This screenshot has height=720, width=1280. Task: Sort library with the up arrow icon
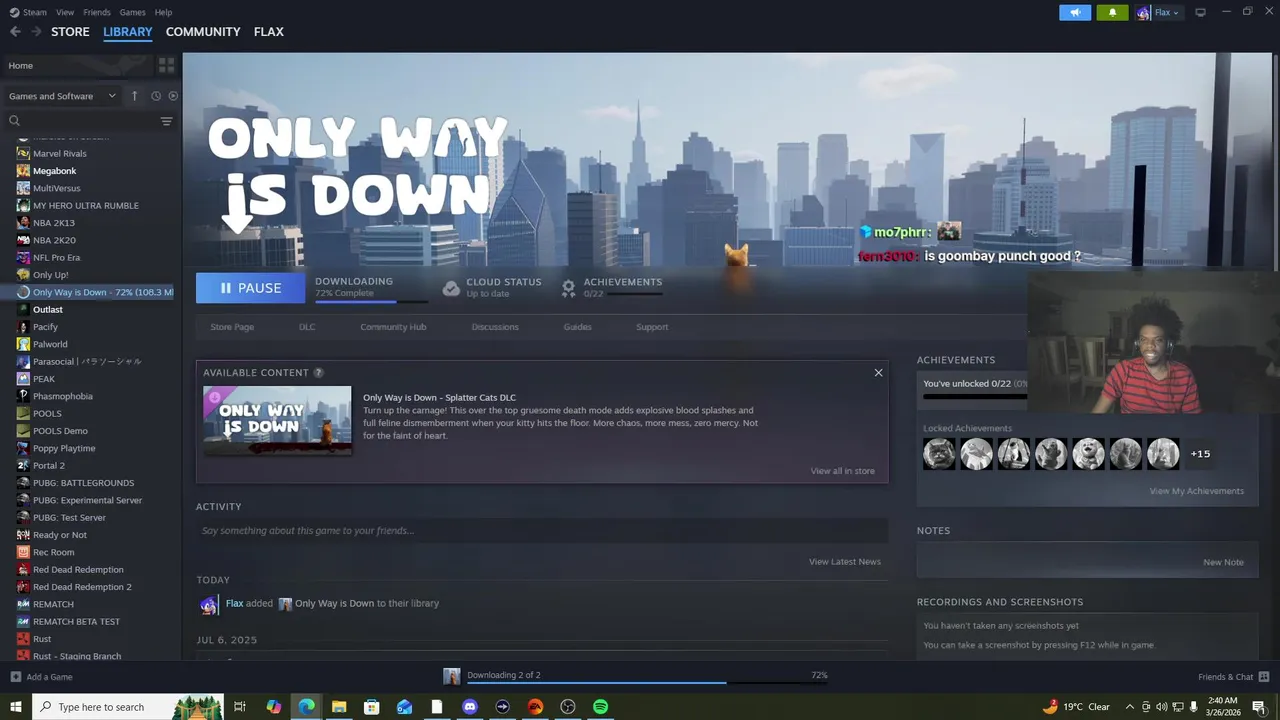click(x=135, y=96)
